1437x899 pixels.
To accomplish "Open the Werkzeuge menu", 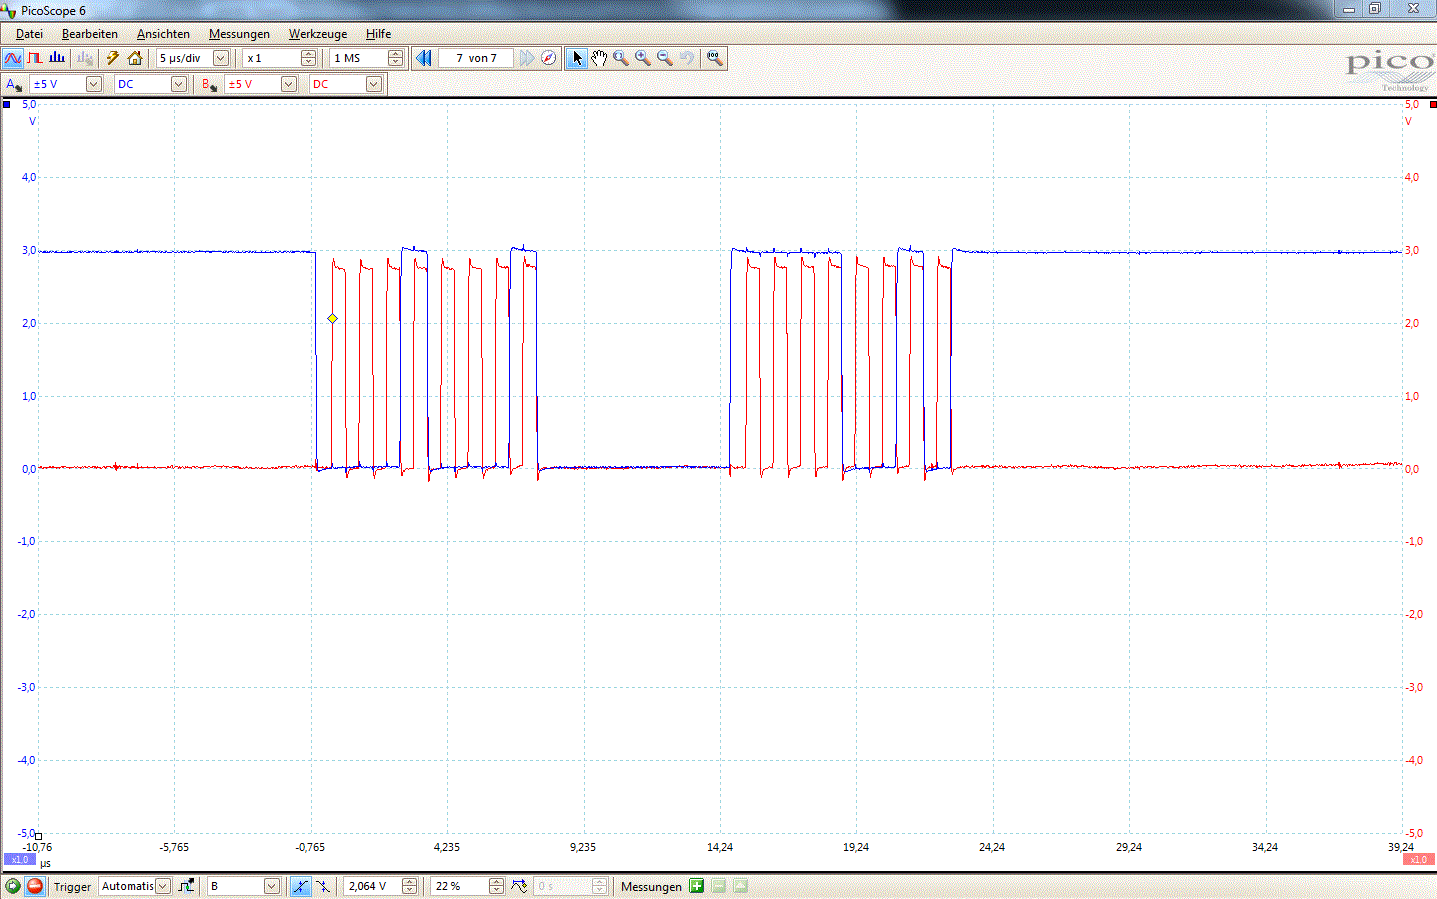I will click(x=318, y=34).
